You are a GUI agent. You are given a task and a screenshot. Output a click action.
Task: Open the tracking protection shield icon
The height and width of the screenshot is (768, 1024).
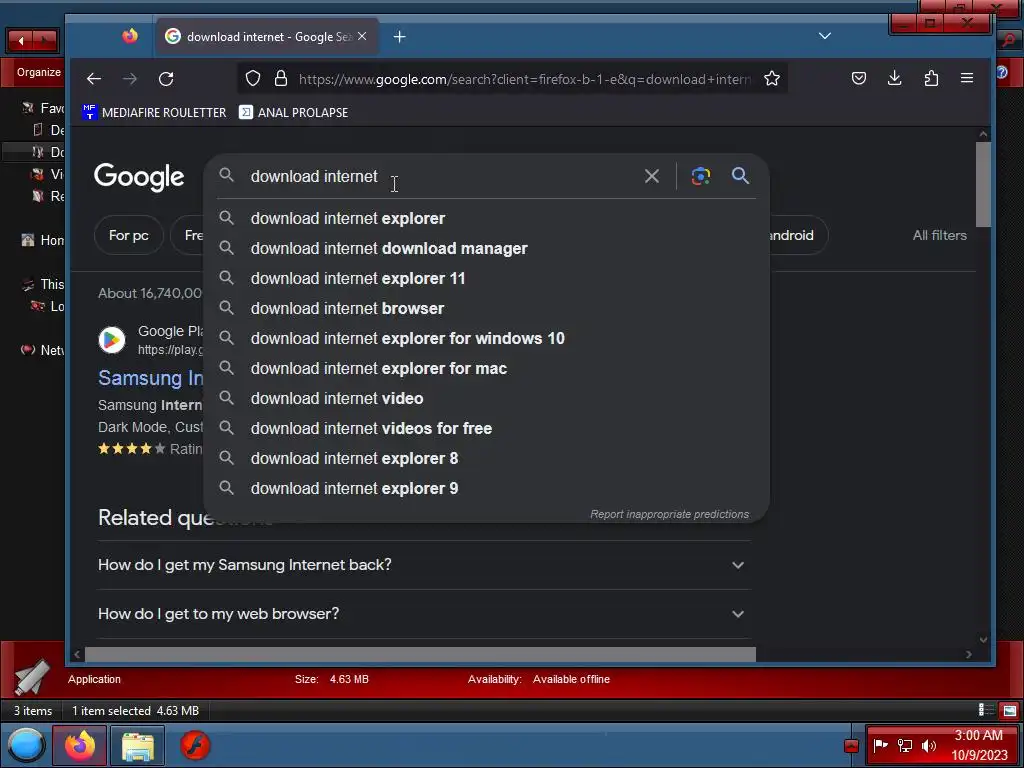coord(253,79)
